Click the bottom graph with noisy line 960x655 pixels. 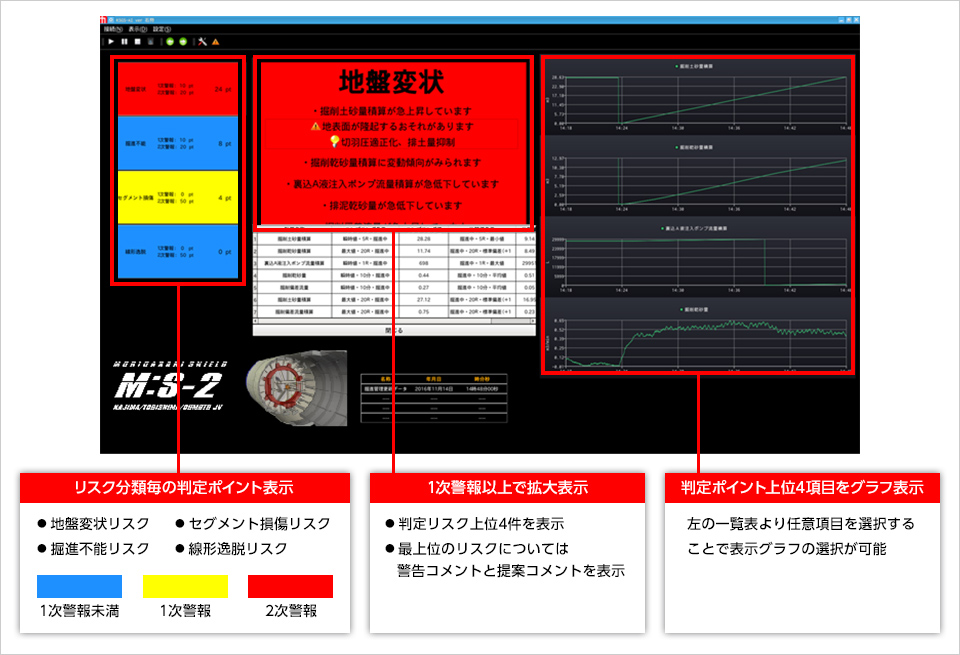coord(698,336)
